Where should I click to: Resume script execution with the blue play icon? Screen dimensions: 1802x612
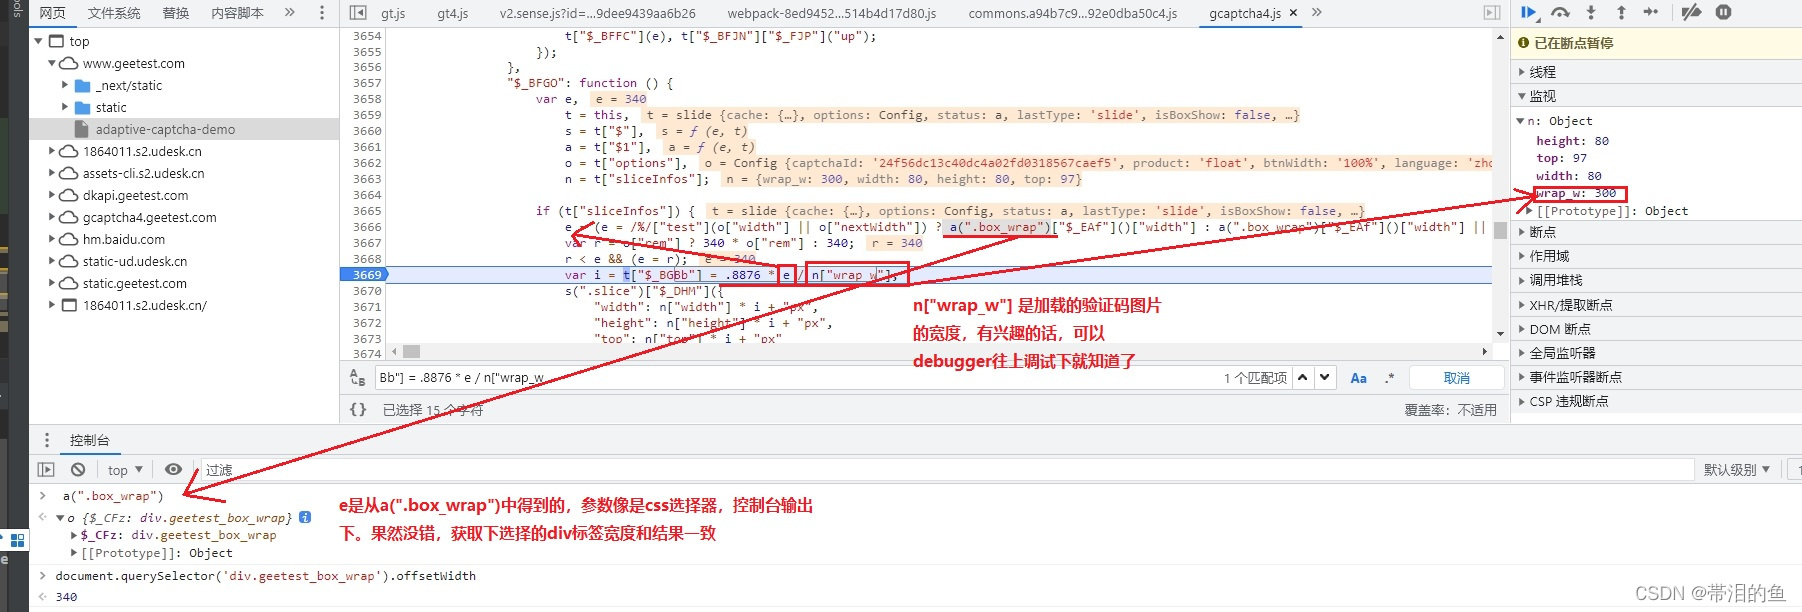pyautogui.click(x=1529, y=13)
